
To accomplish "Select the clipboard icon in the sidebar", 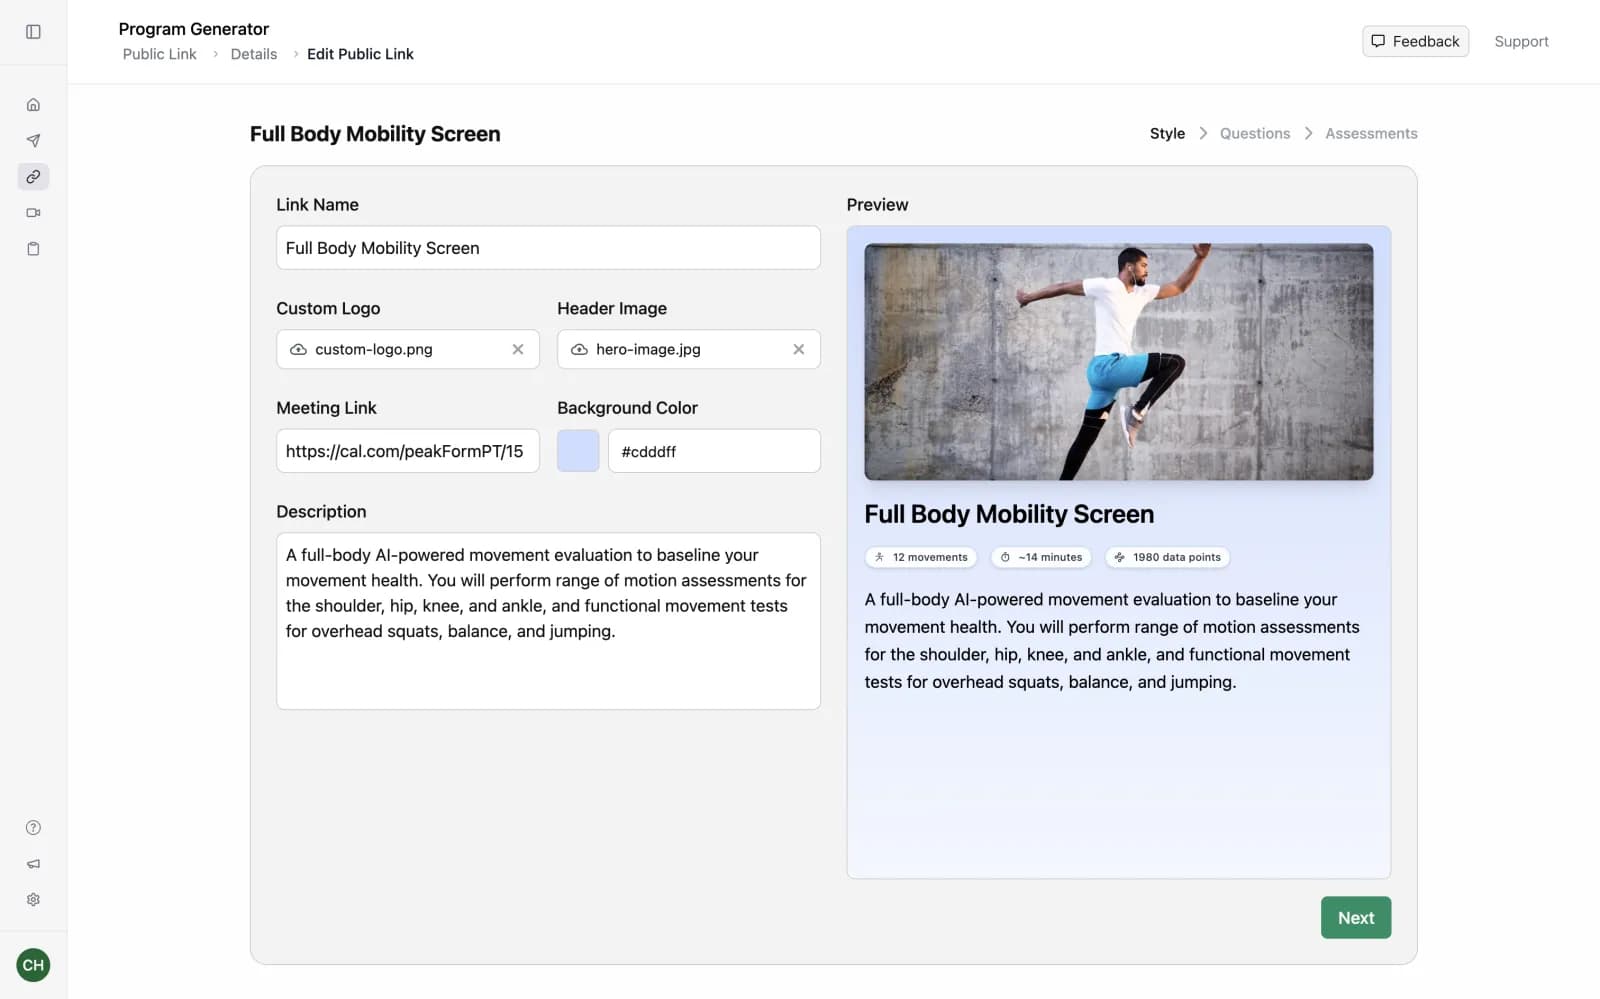I will tap(33, 248).
